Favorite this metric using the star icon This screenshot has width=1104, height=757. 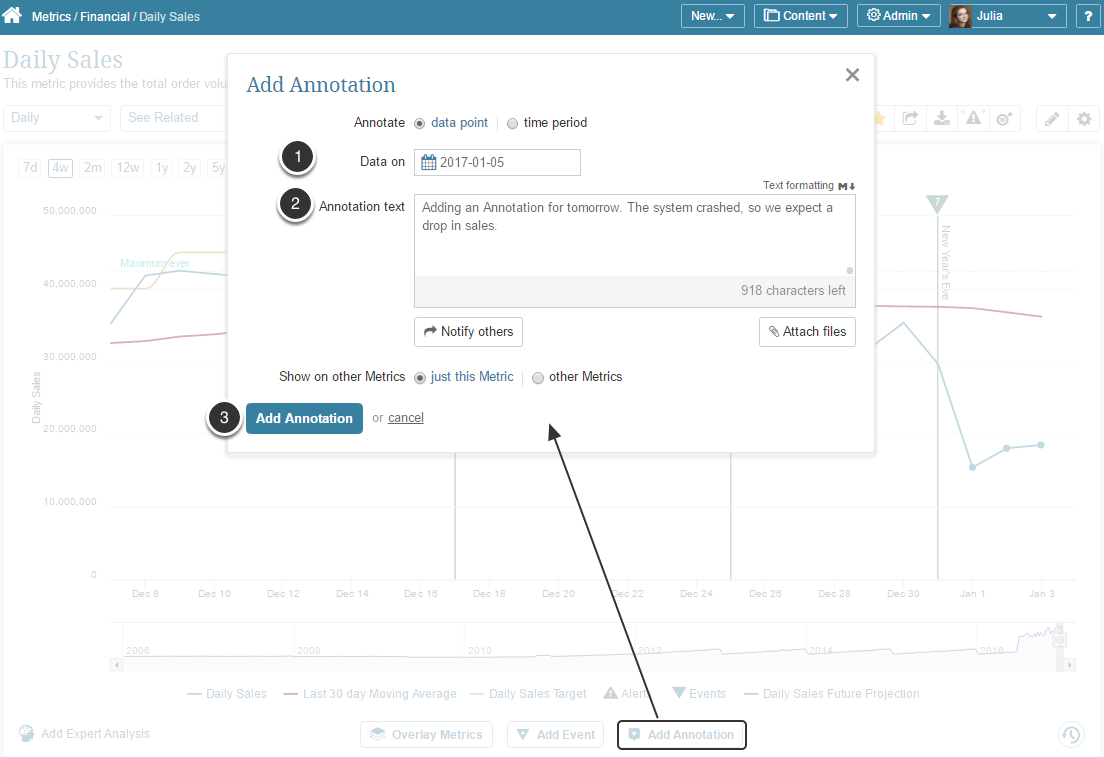(878, 118)
